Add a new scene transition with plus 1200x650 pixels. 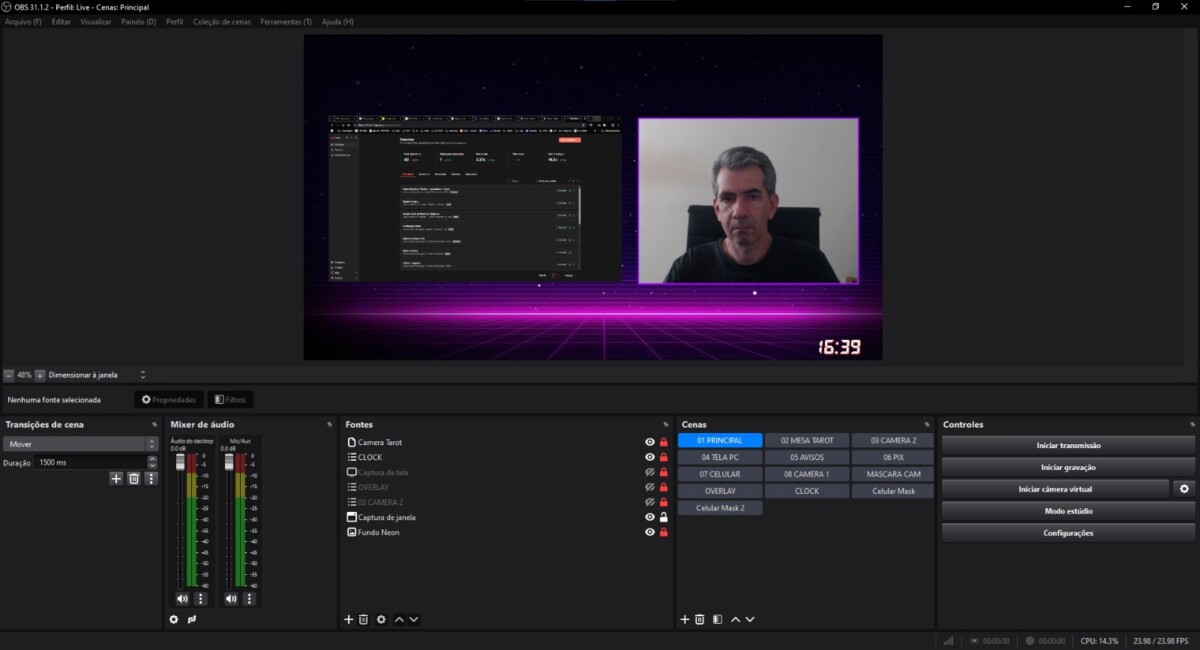coord(116,479)
